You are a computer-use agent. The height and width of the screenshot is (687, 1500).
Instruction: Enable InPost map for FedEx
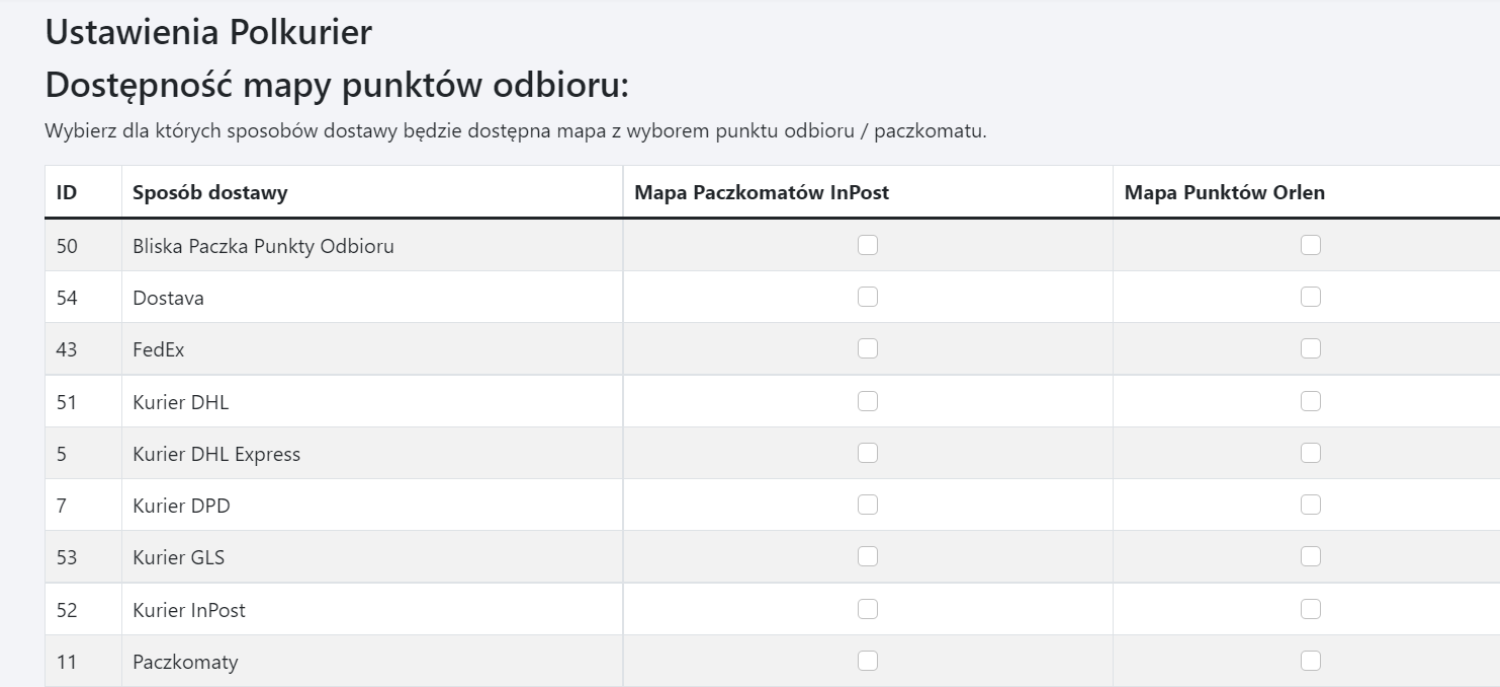click(x=868, y=348)
